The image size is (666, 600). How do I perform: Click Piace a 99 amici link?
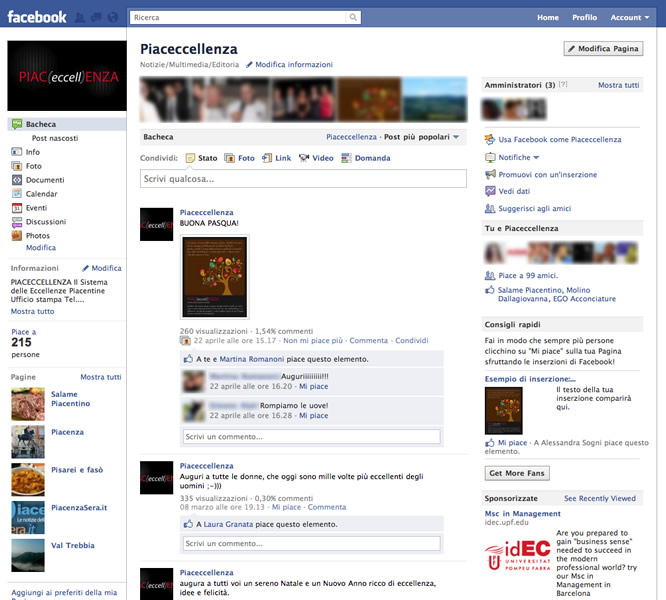point(528,276)
